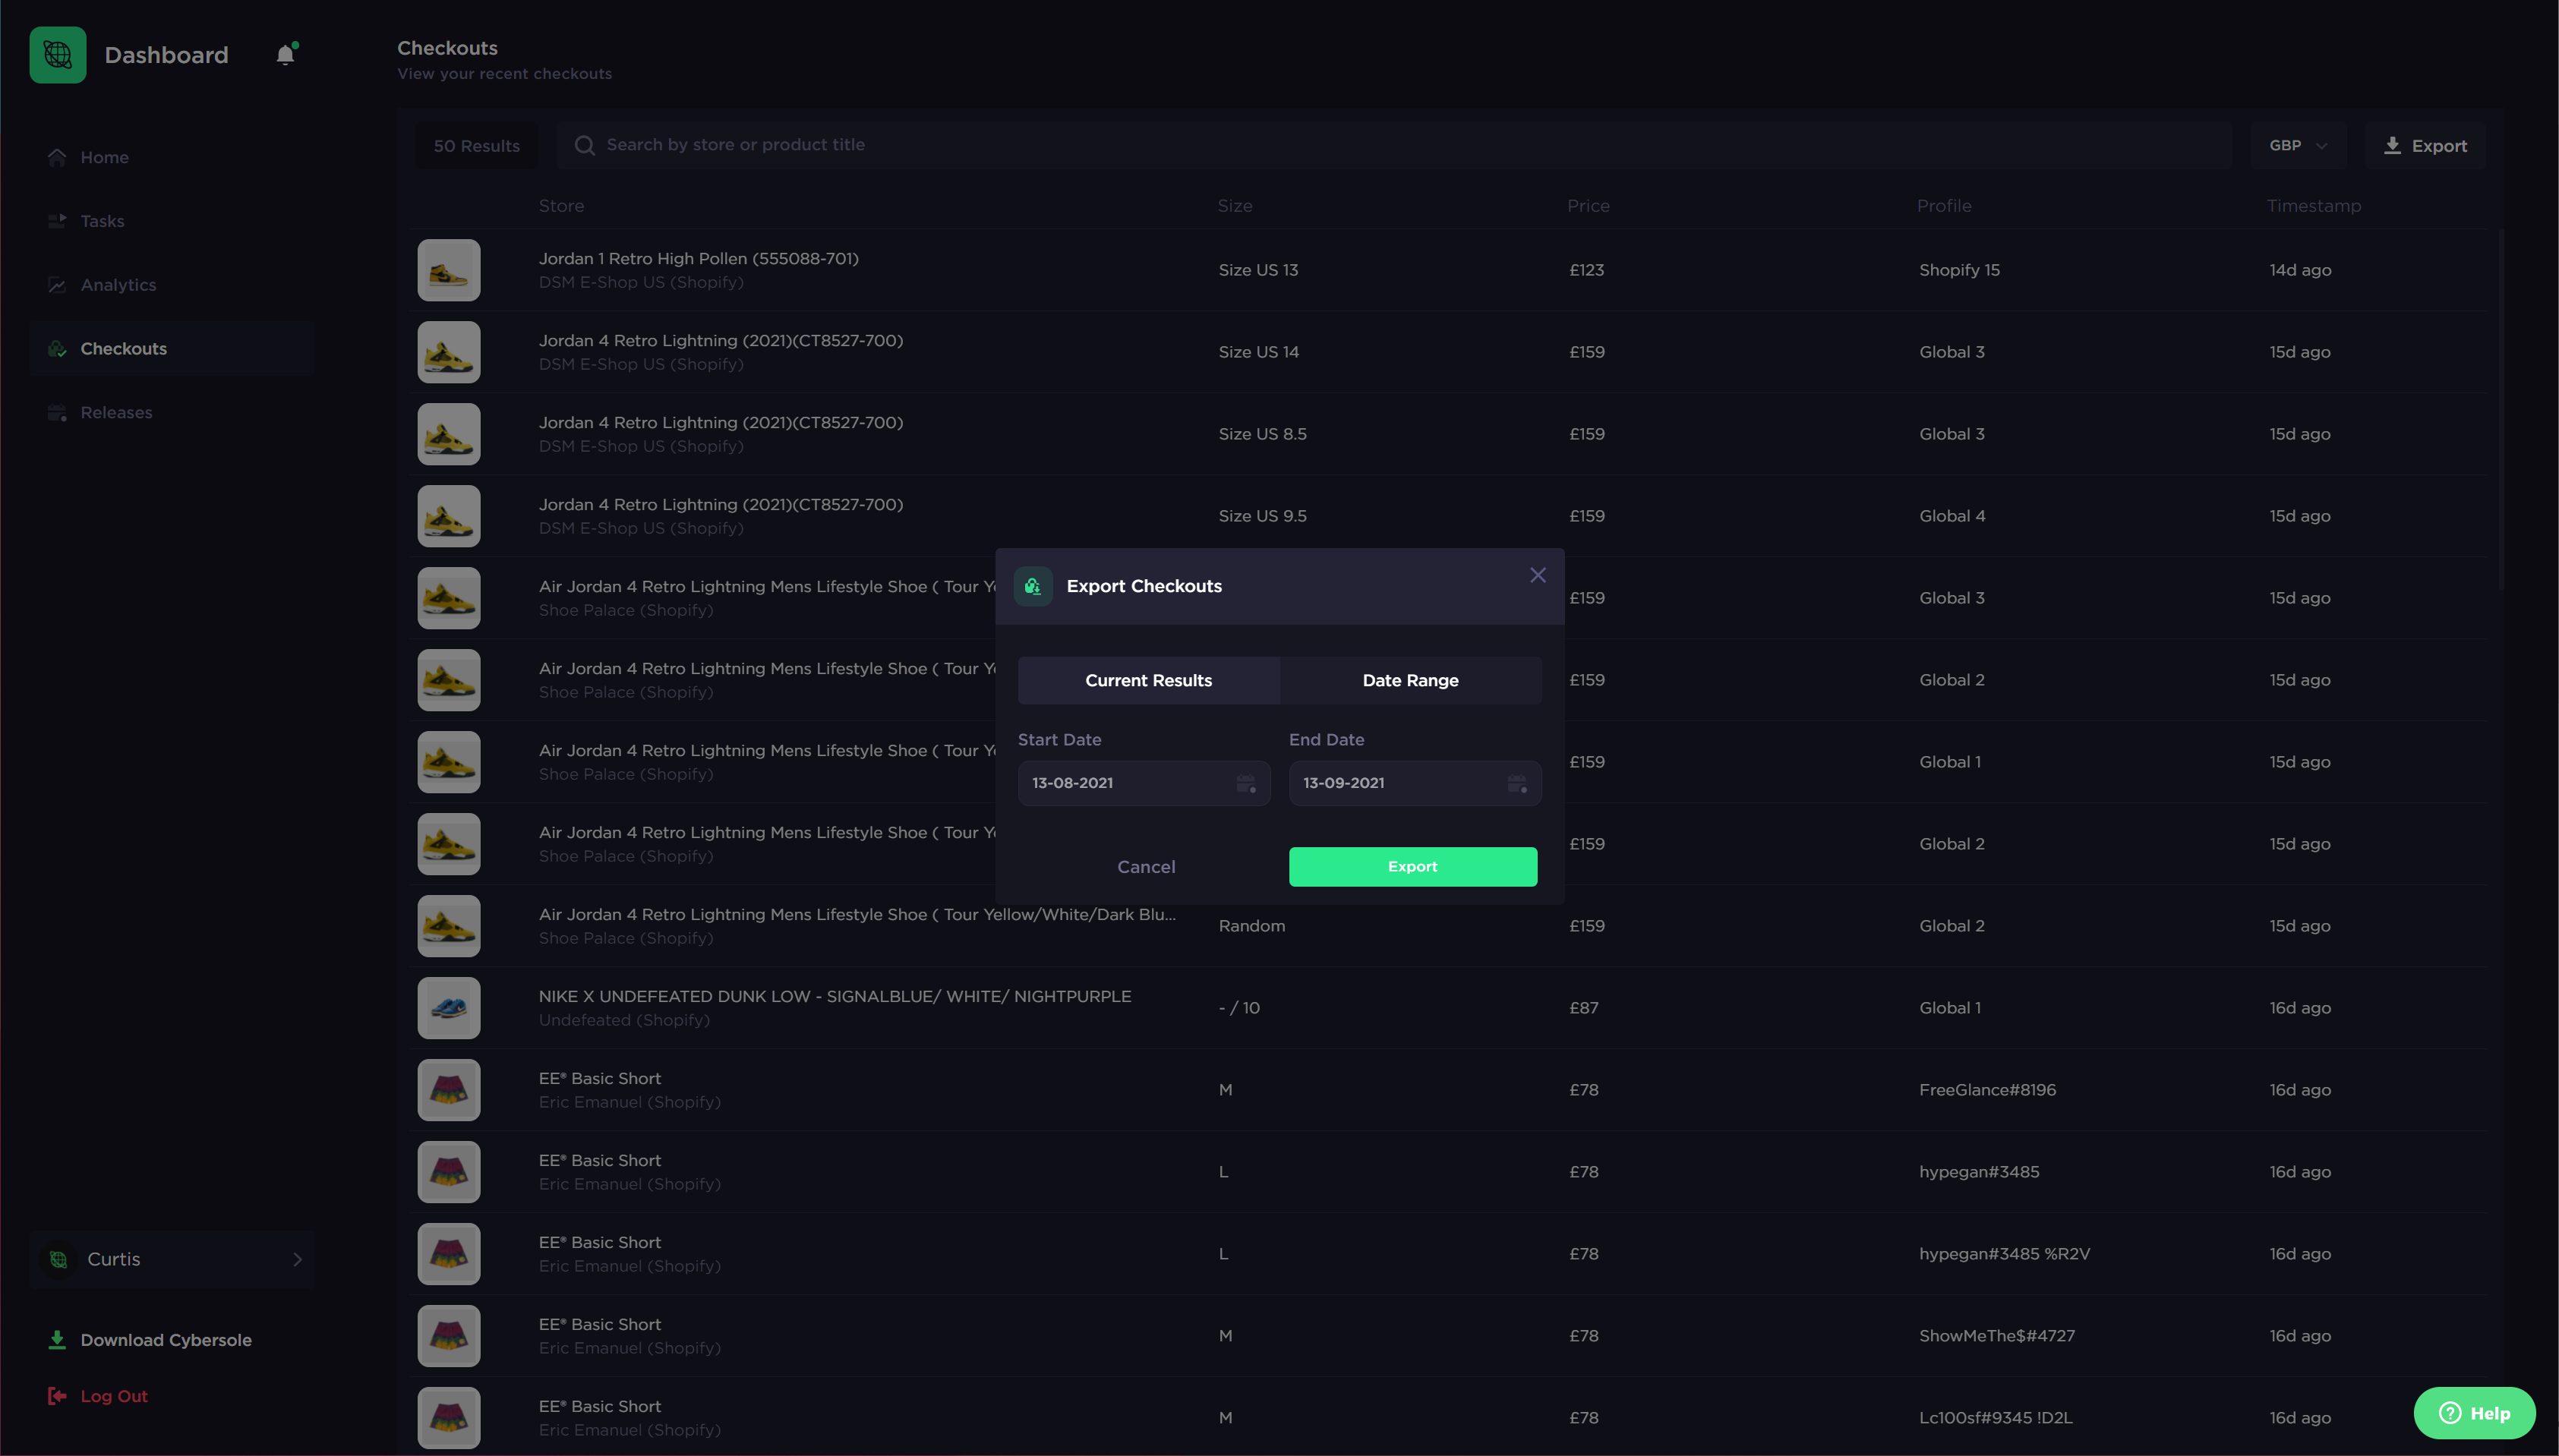Go to Releases in sidebar
The height and width of the screenshot is (1456, 2559).
pos(171,413)
